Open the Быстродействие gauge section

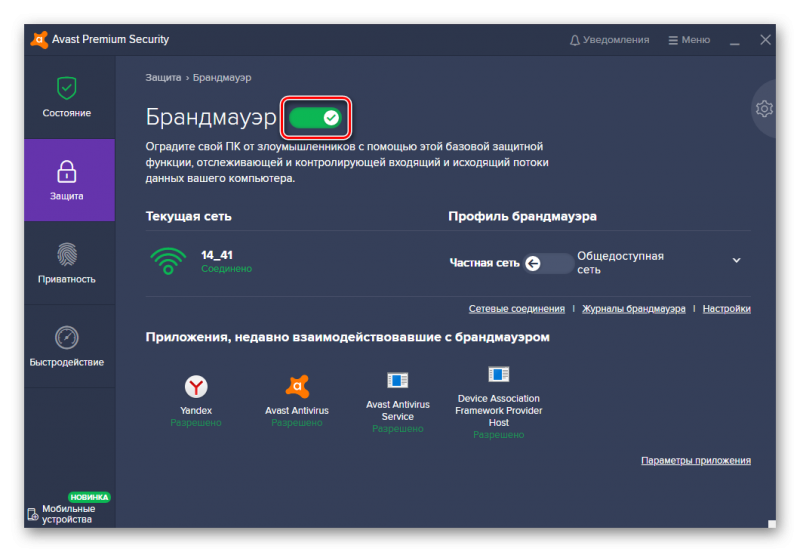69,346
